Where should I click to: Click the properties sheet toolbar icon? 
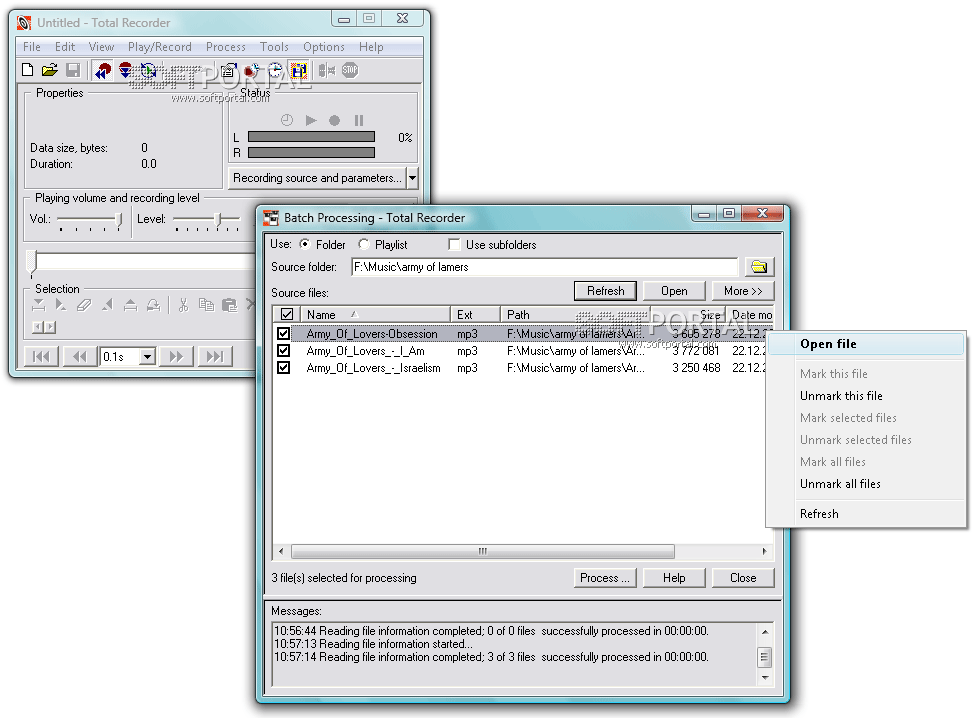(229, 71)
